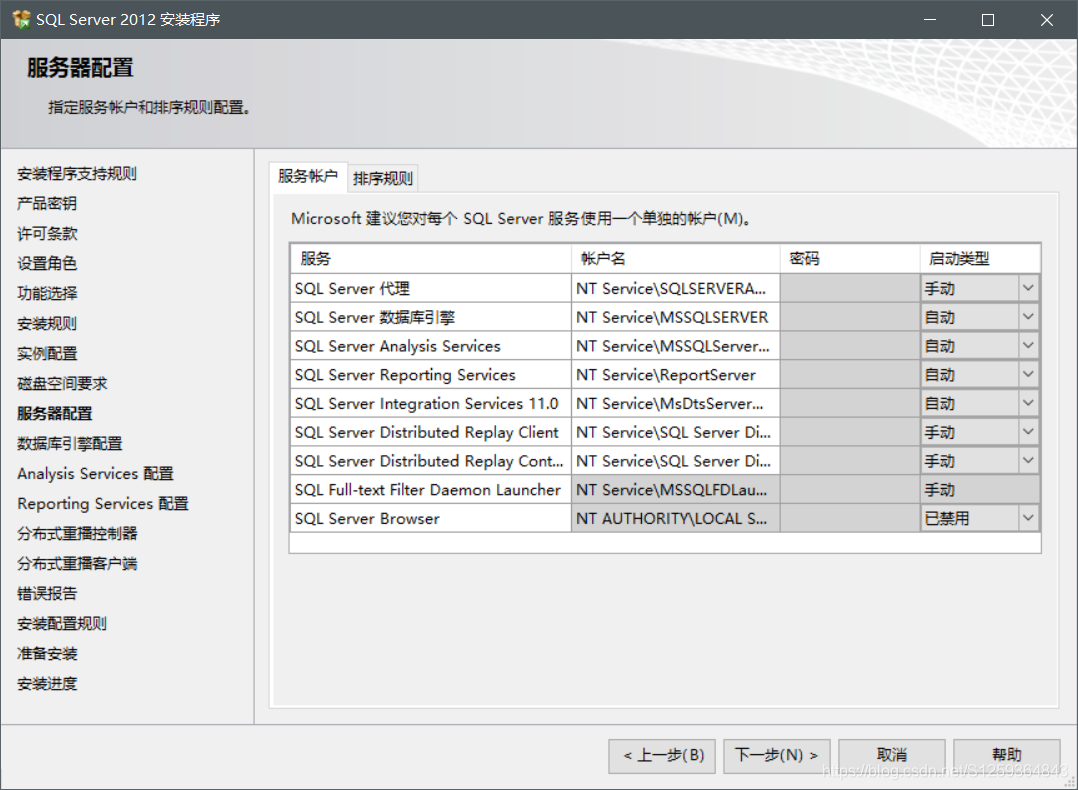Screen dimensions: 1078x790
Task: Select the 服务 column header
Action: tap(430, 259)
